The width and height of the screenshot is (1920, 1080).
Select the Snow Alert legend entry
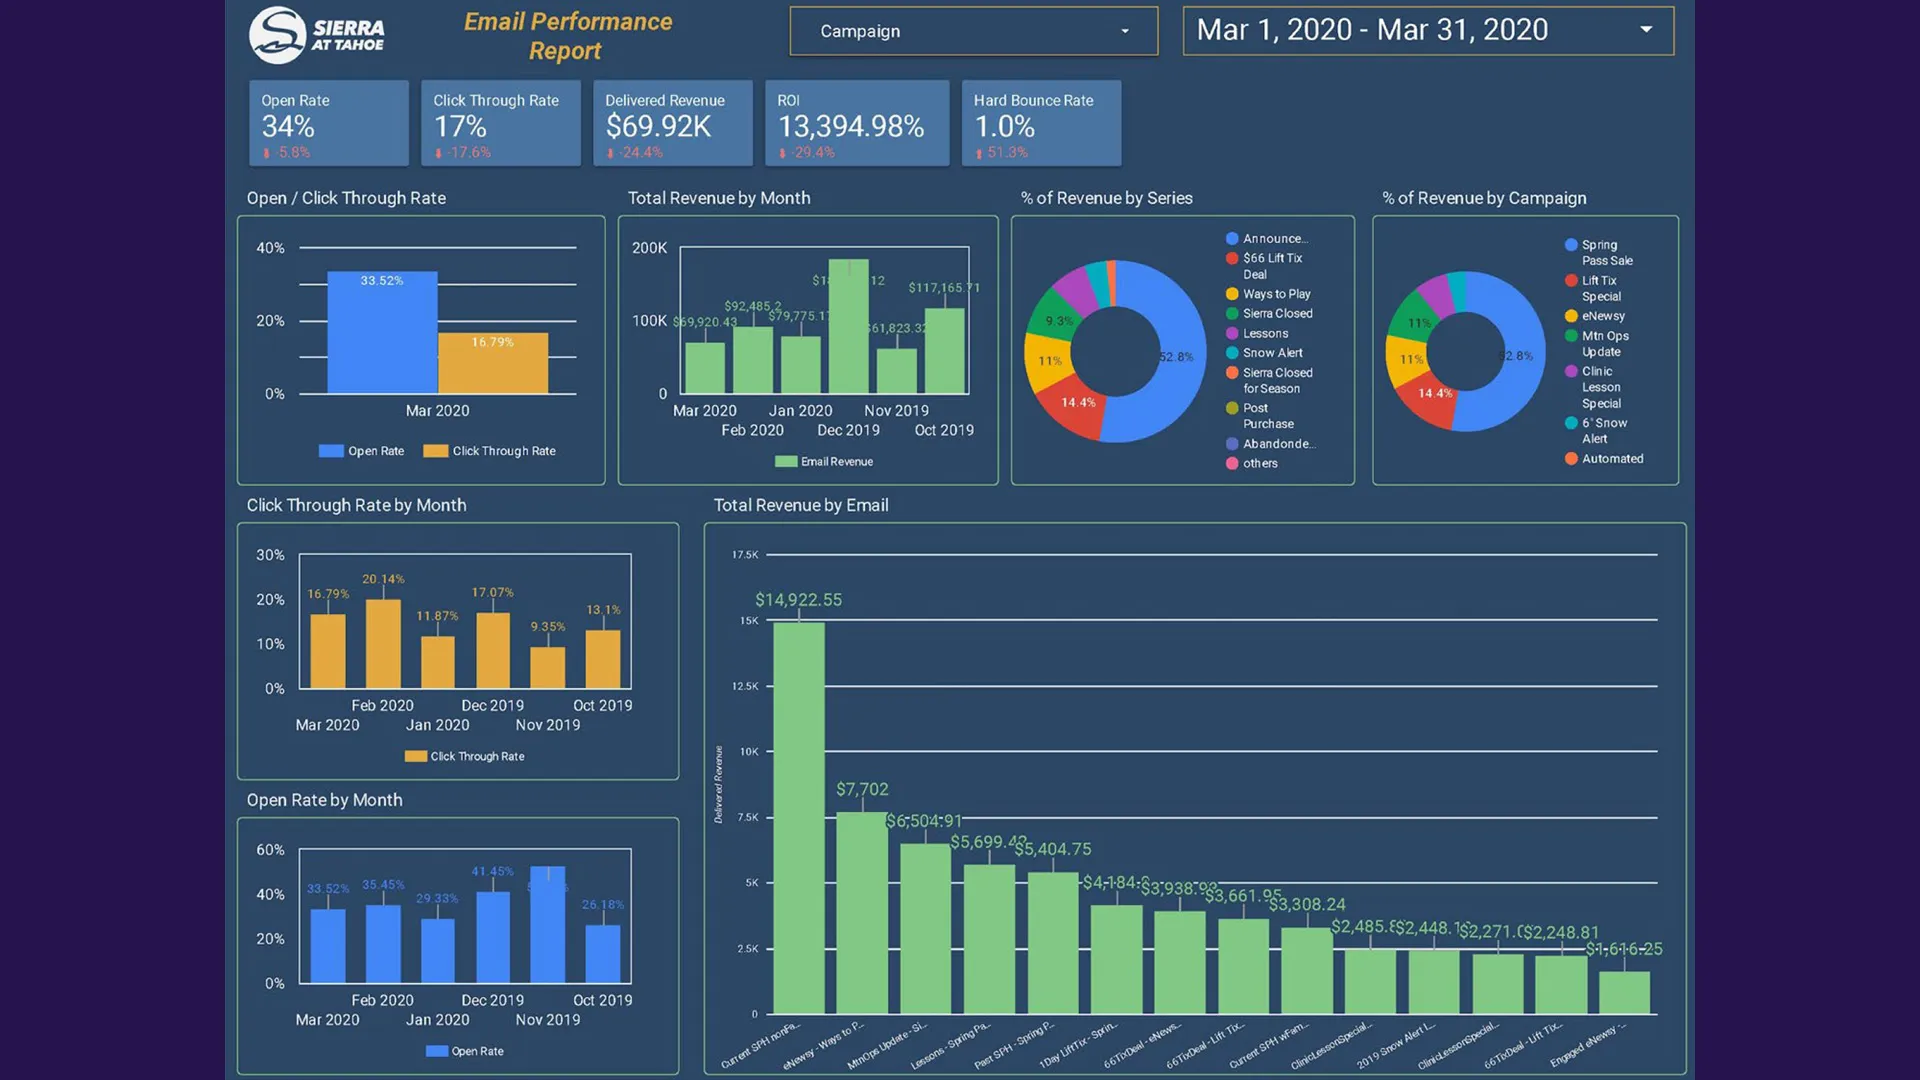tap(1264, 353)
